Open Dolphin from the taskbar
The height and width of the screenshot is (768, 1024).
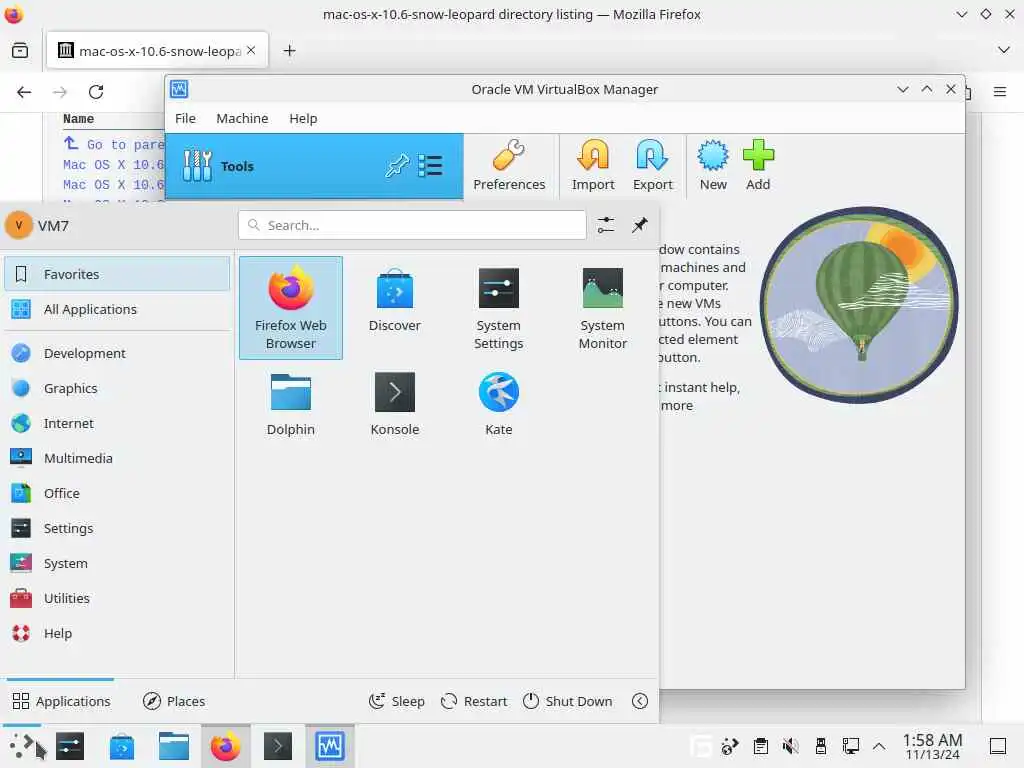(174, 746)
